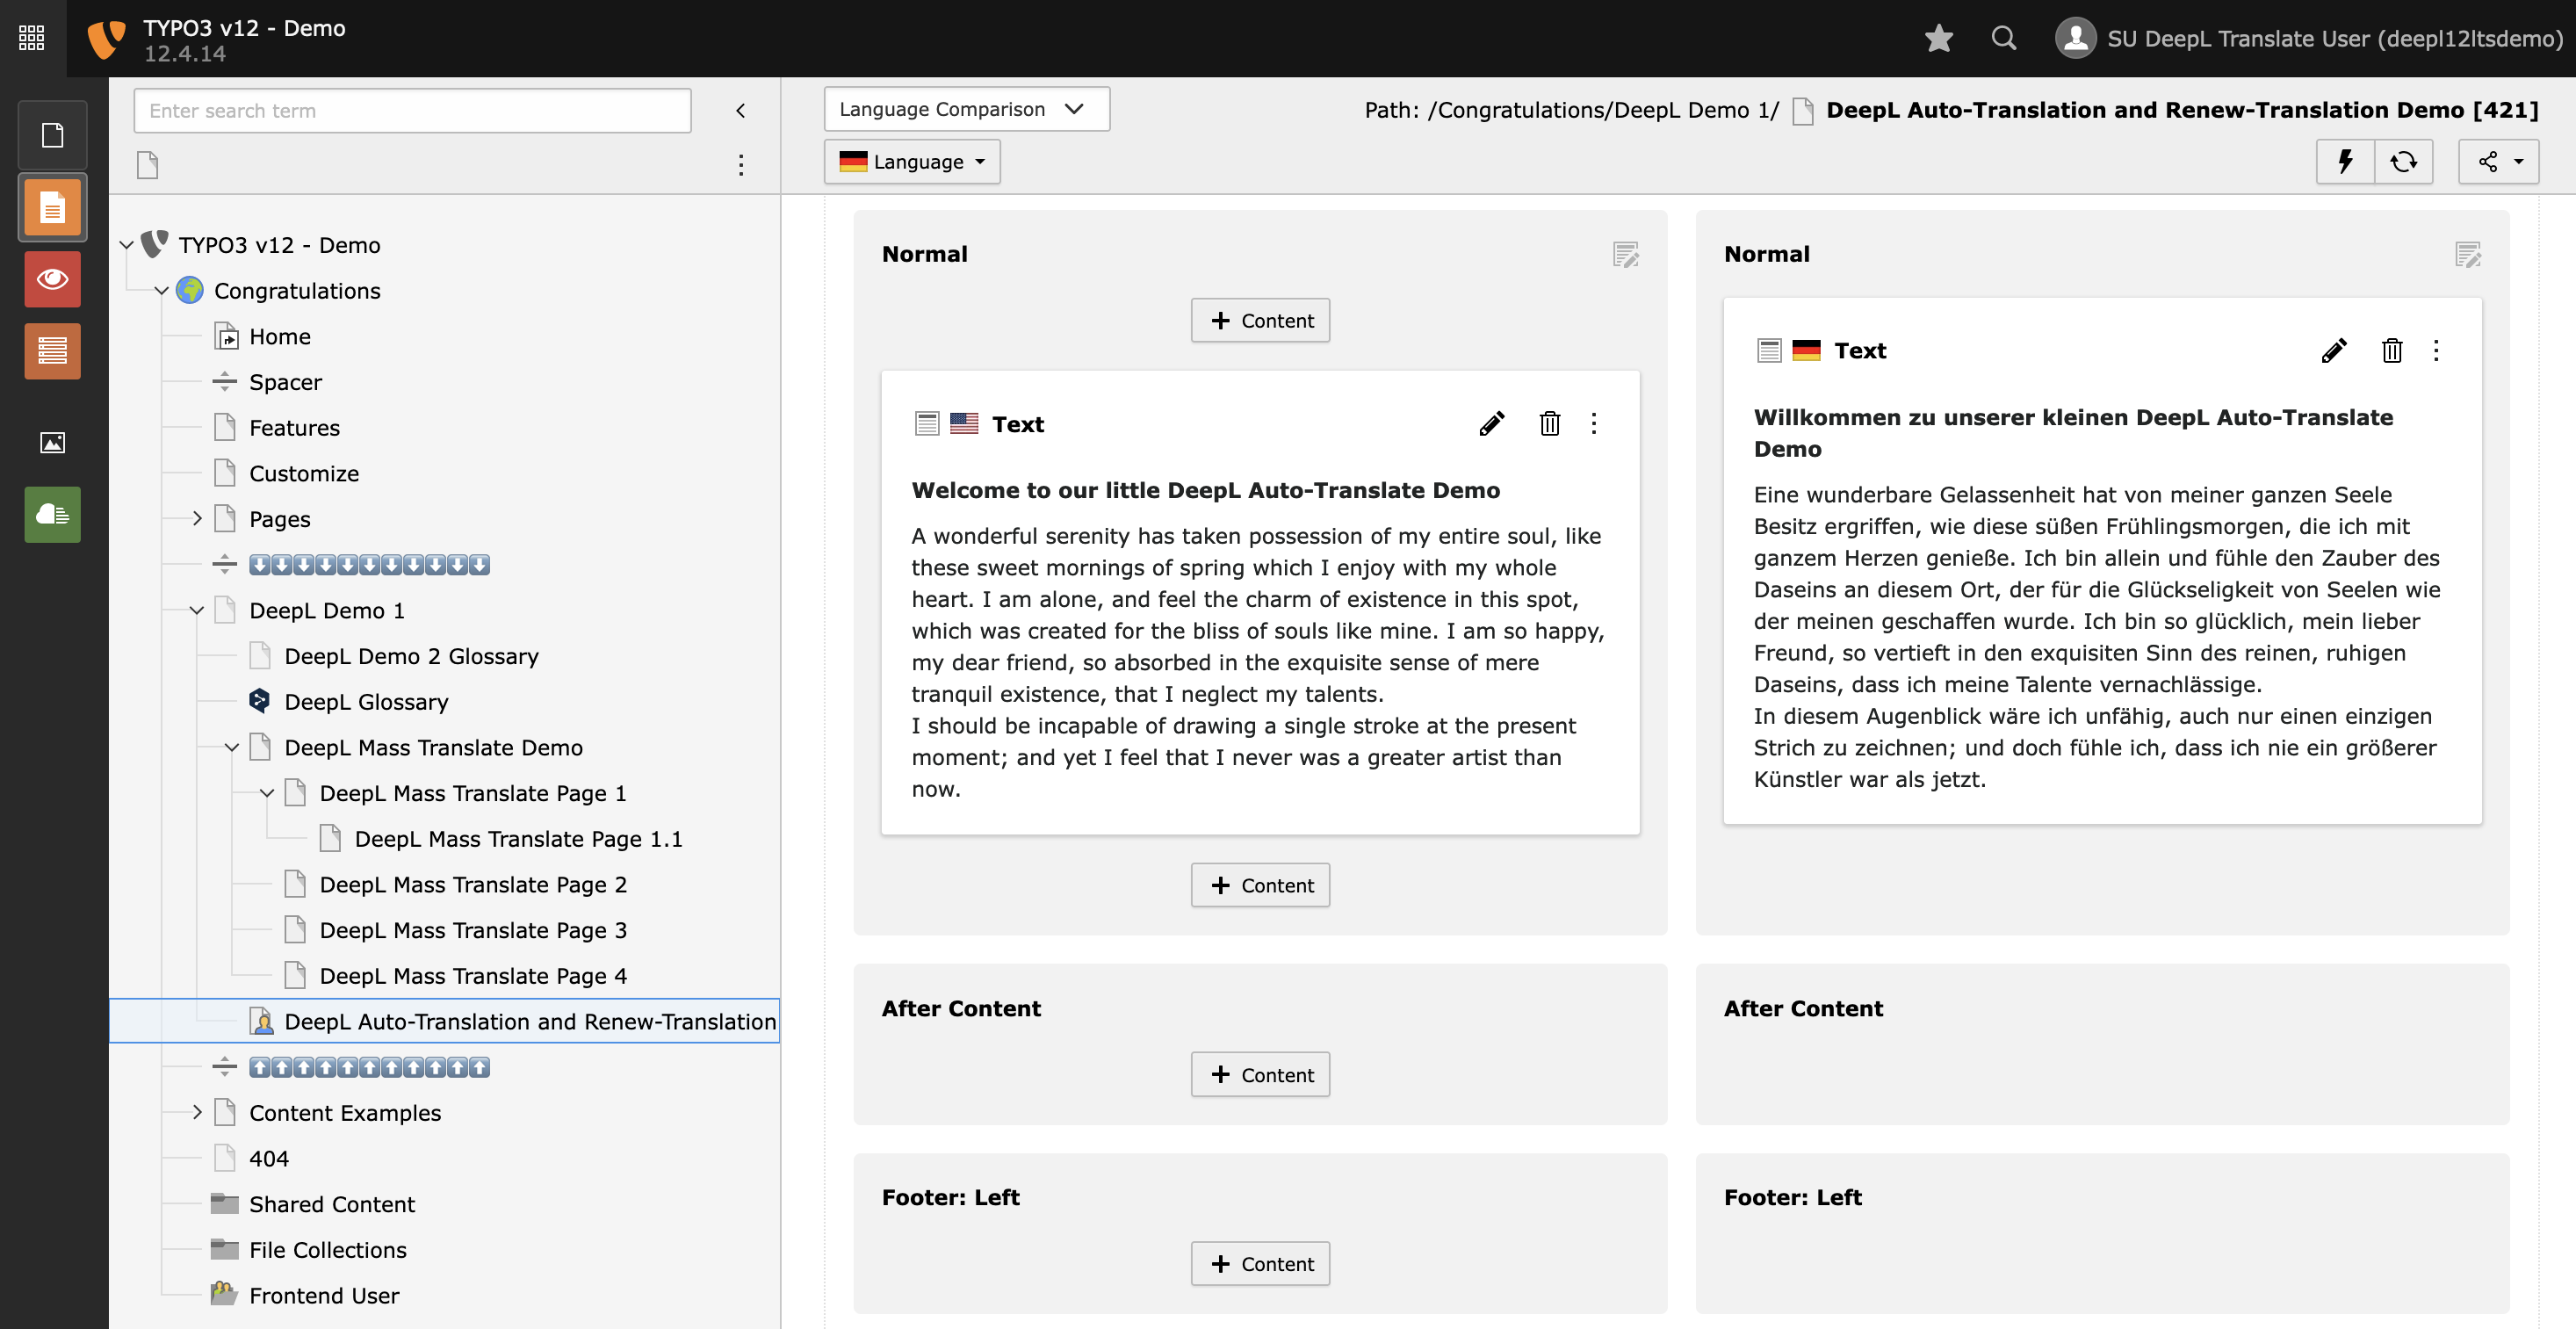Viewport: 2576px width, 1329px height.
Task: Edit the German Text element
Action: (x=2334, y=351)
